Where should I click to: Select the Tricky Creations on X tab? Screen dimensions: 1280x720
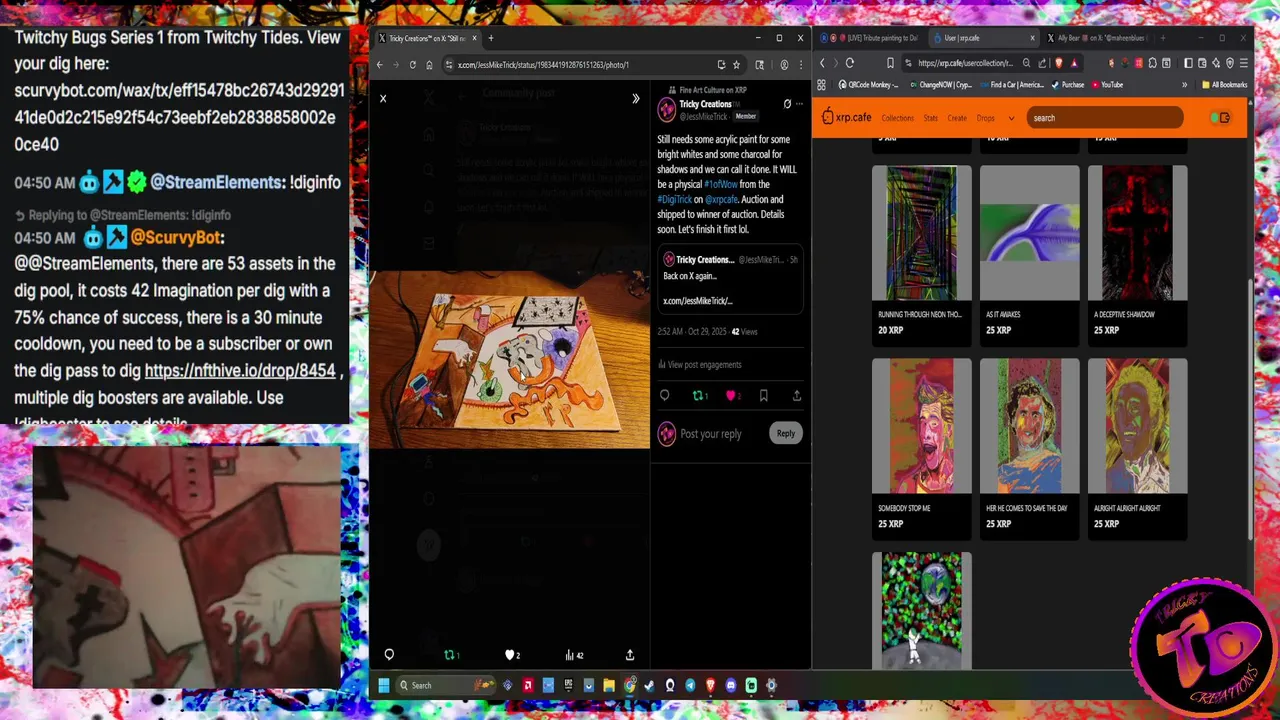coord(427,38)
